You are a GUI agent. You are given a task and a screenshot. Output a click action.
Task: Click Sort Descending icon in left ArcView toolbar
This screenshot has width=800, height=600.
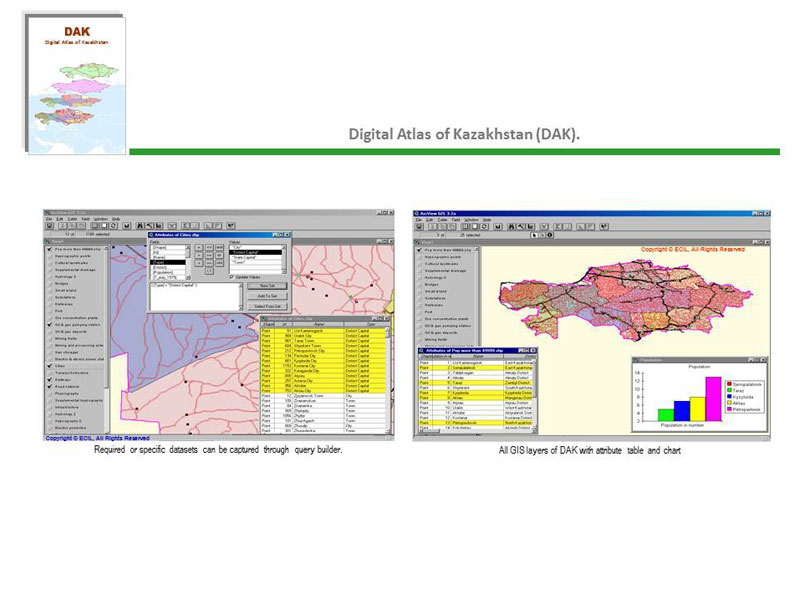(218, 226)
